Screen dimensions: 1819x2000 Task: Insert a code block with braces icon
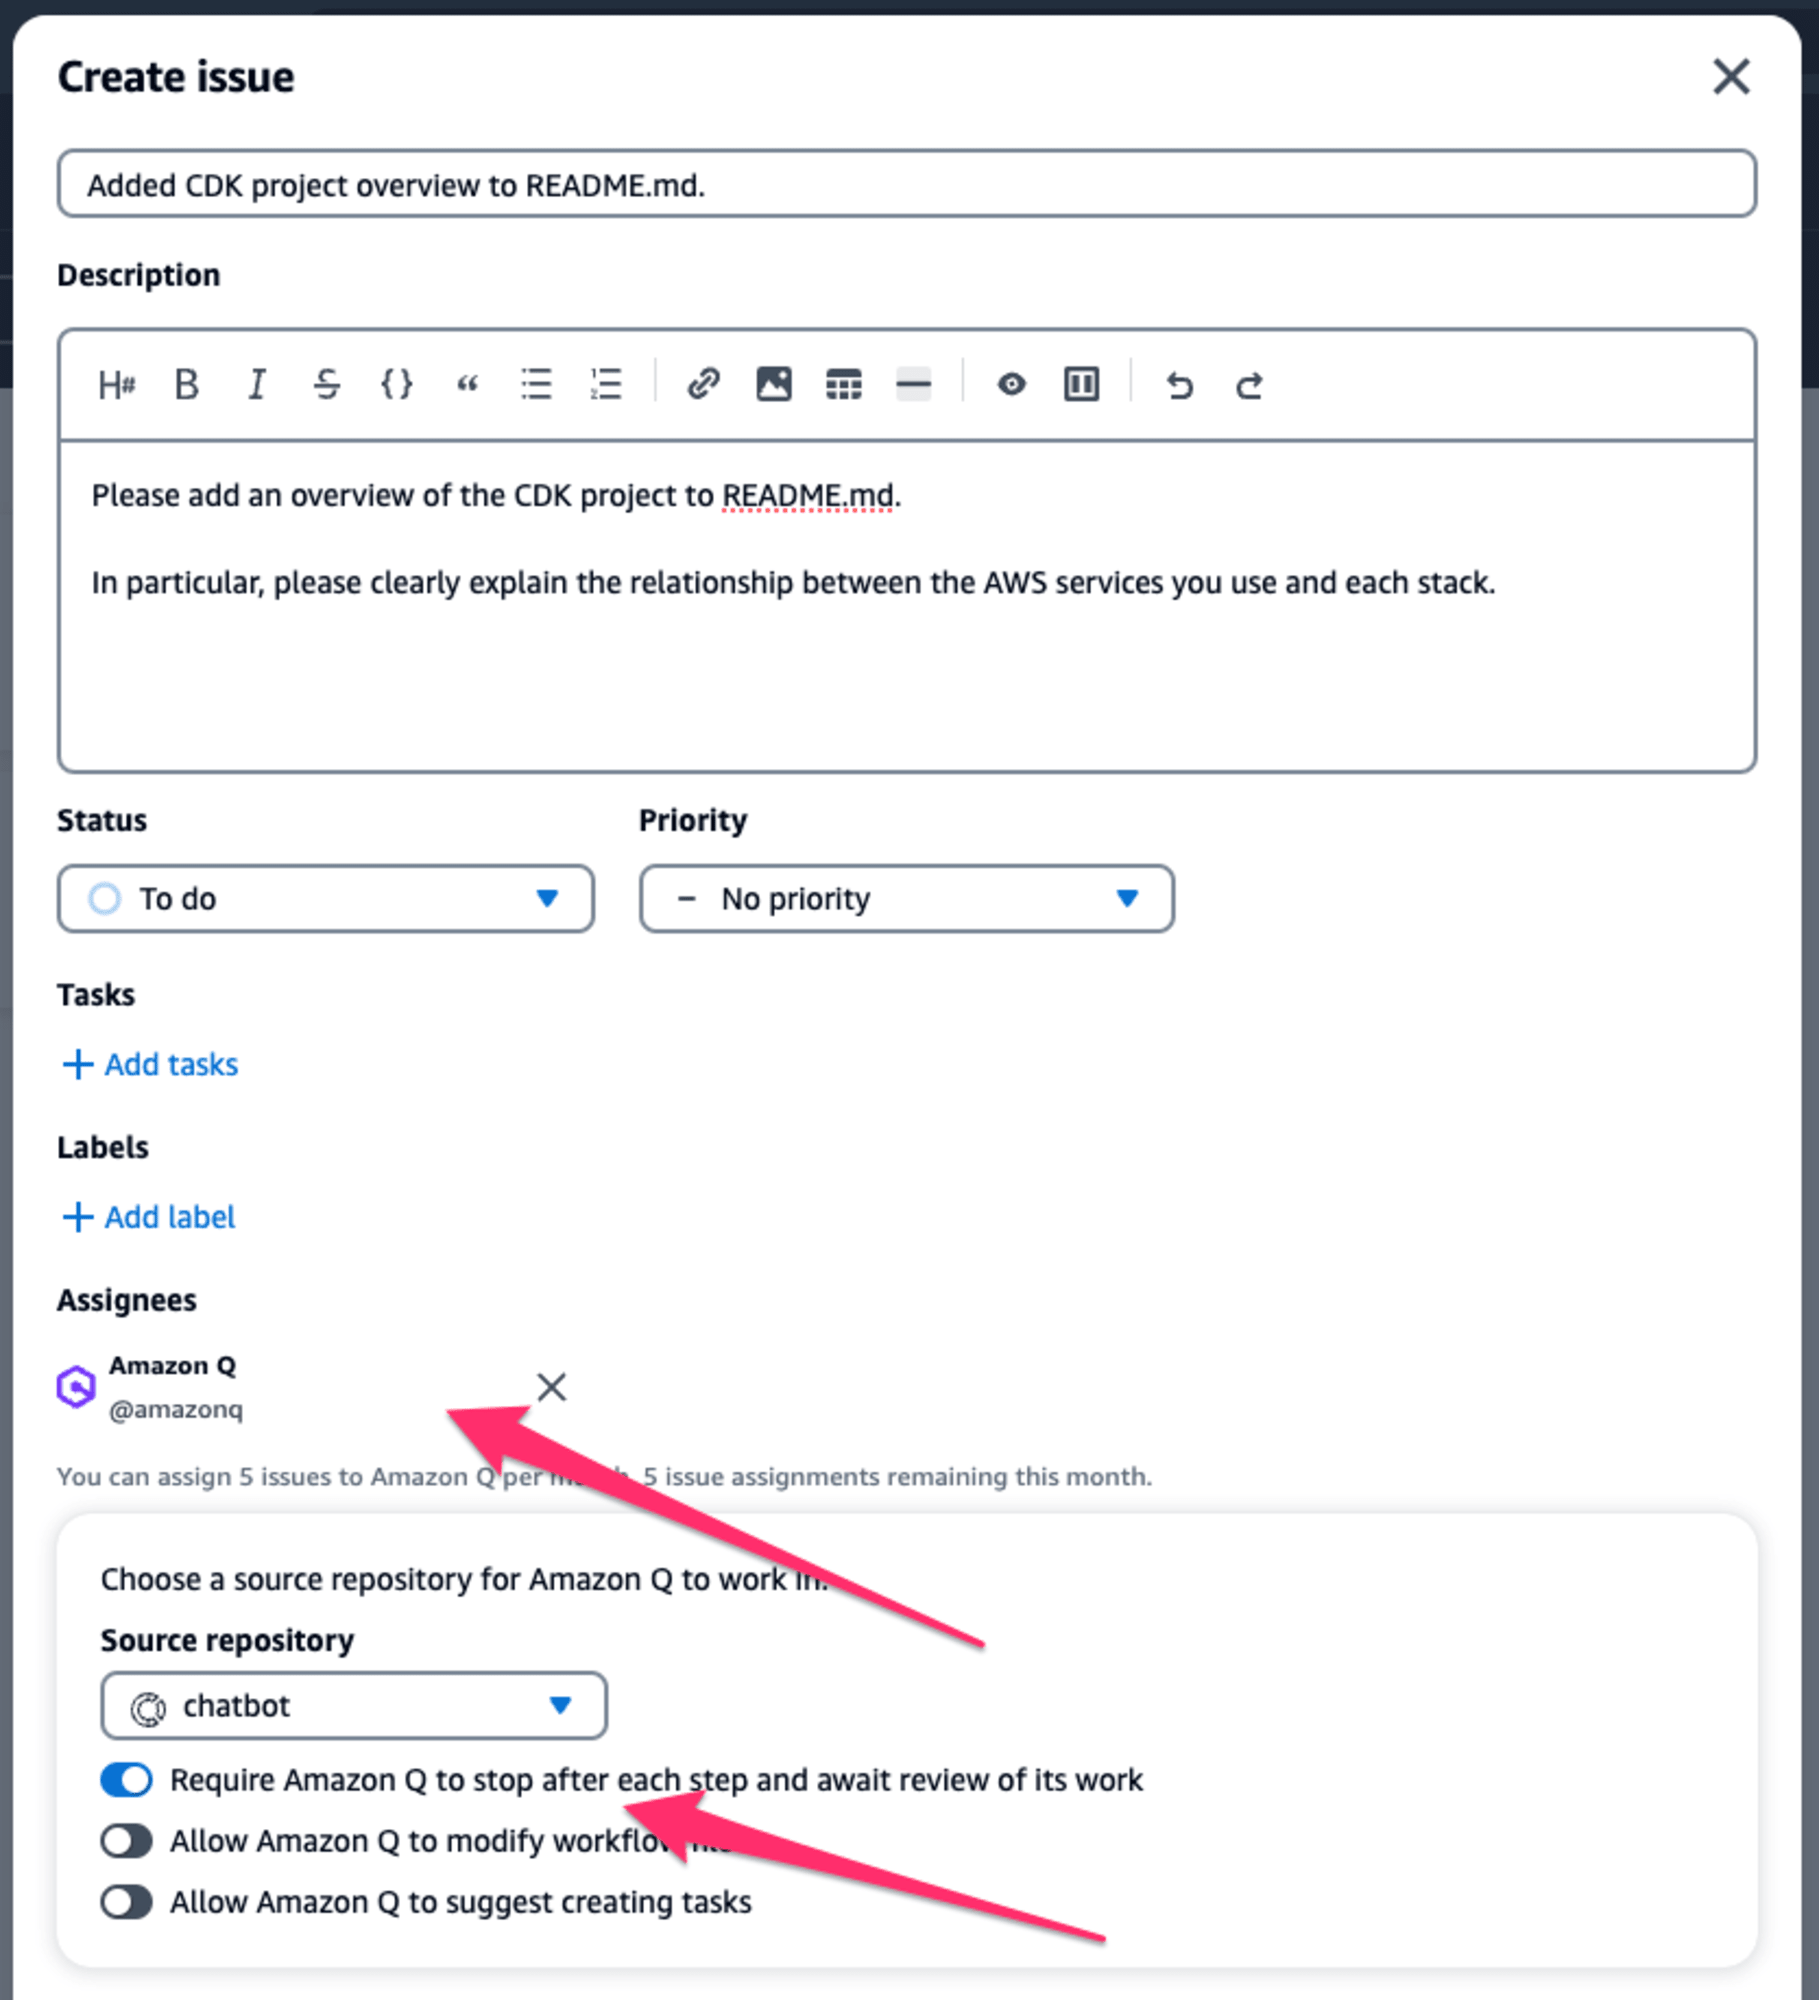(x=396, y=384)
